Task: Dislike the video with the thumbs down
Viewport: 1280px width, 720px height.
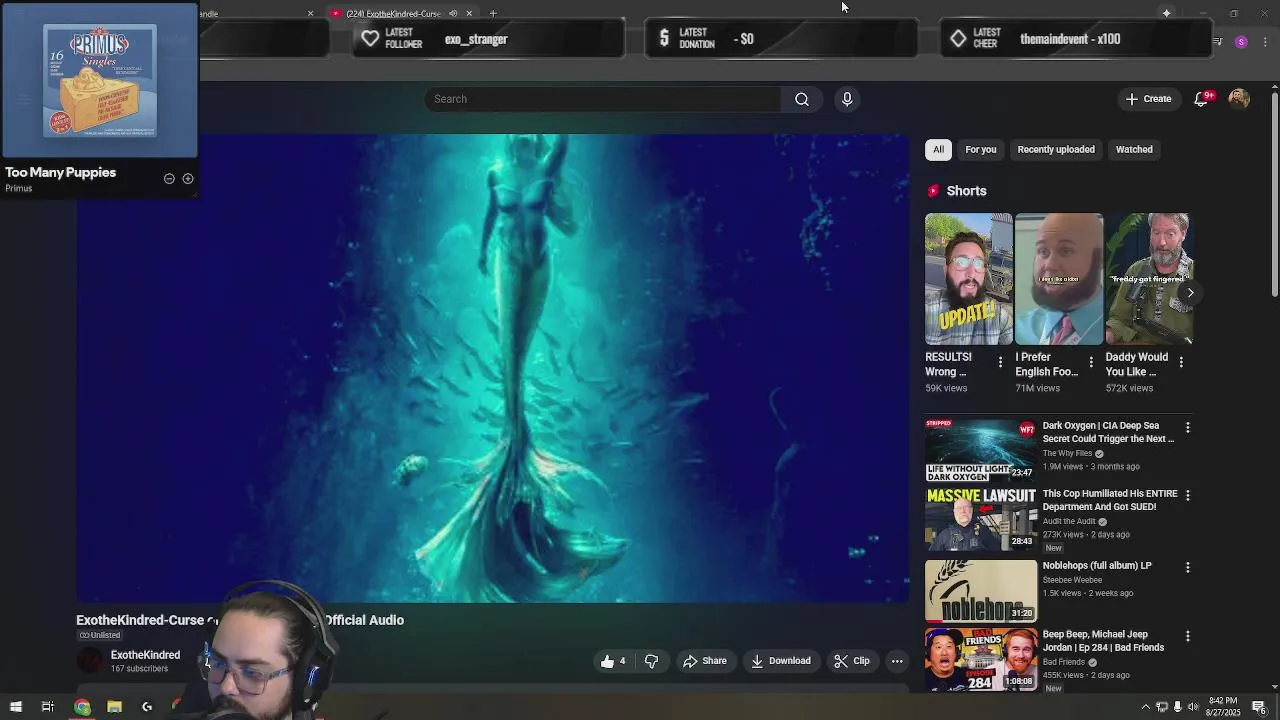Action: click(x=651, y=661)
